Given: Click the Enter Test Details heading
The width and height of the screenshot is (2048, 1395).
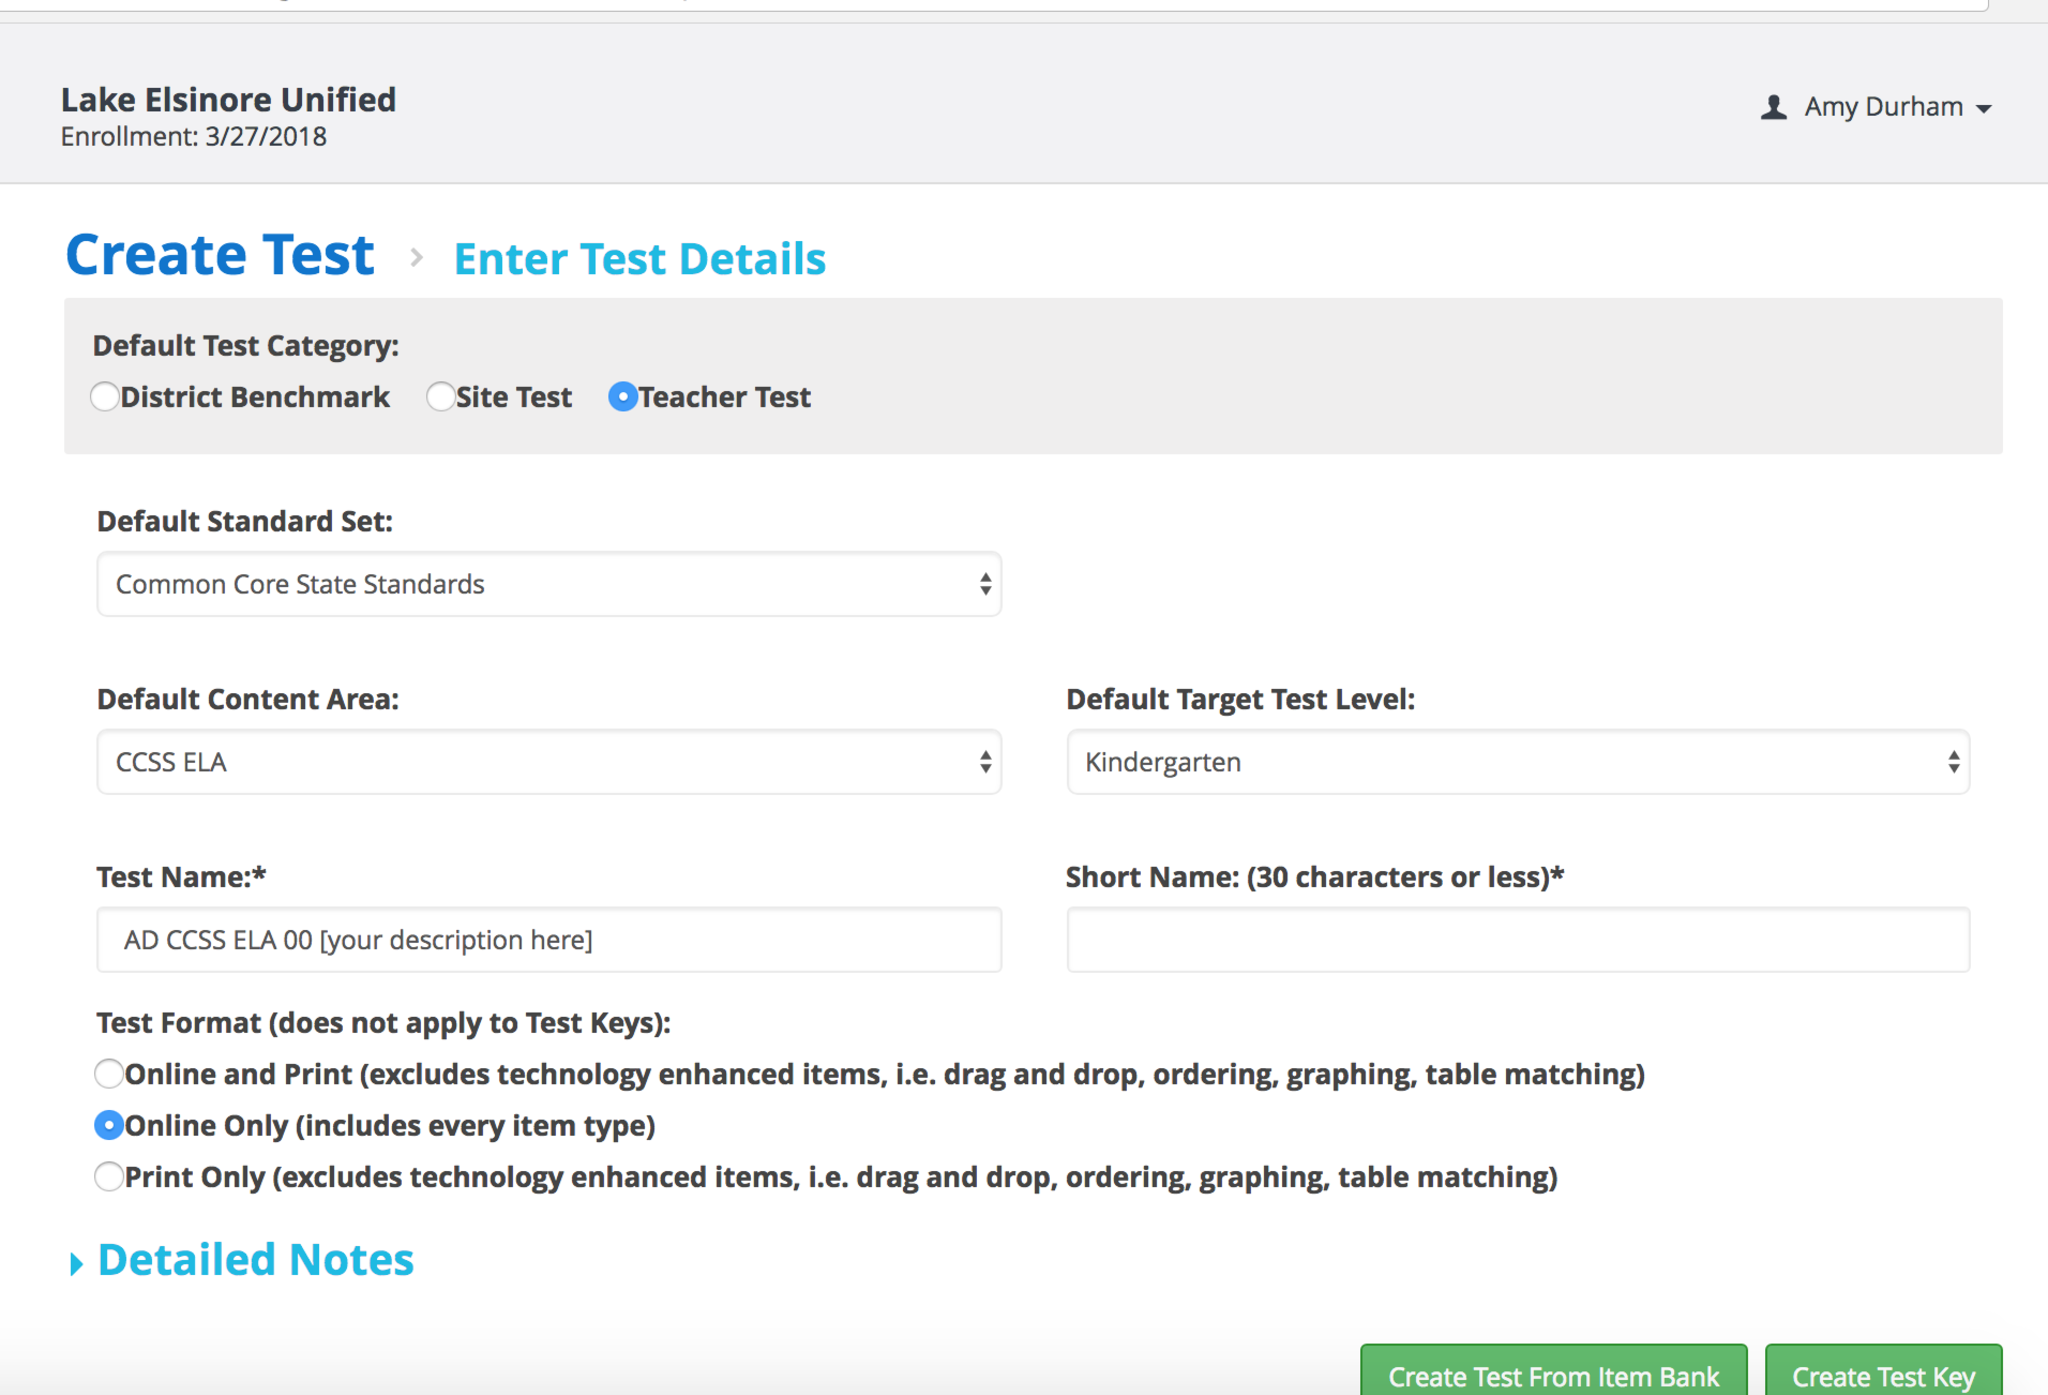Looking at the screenshot, I should click(640, 259).
